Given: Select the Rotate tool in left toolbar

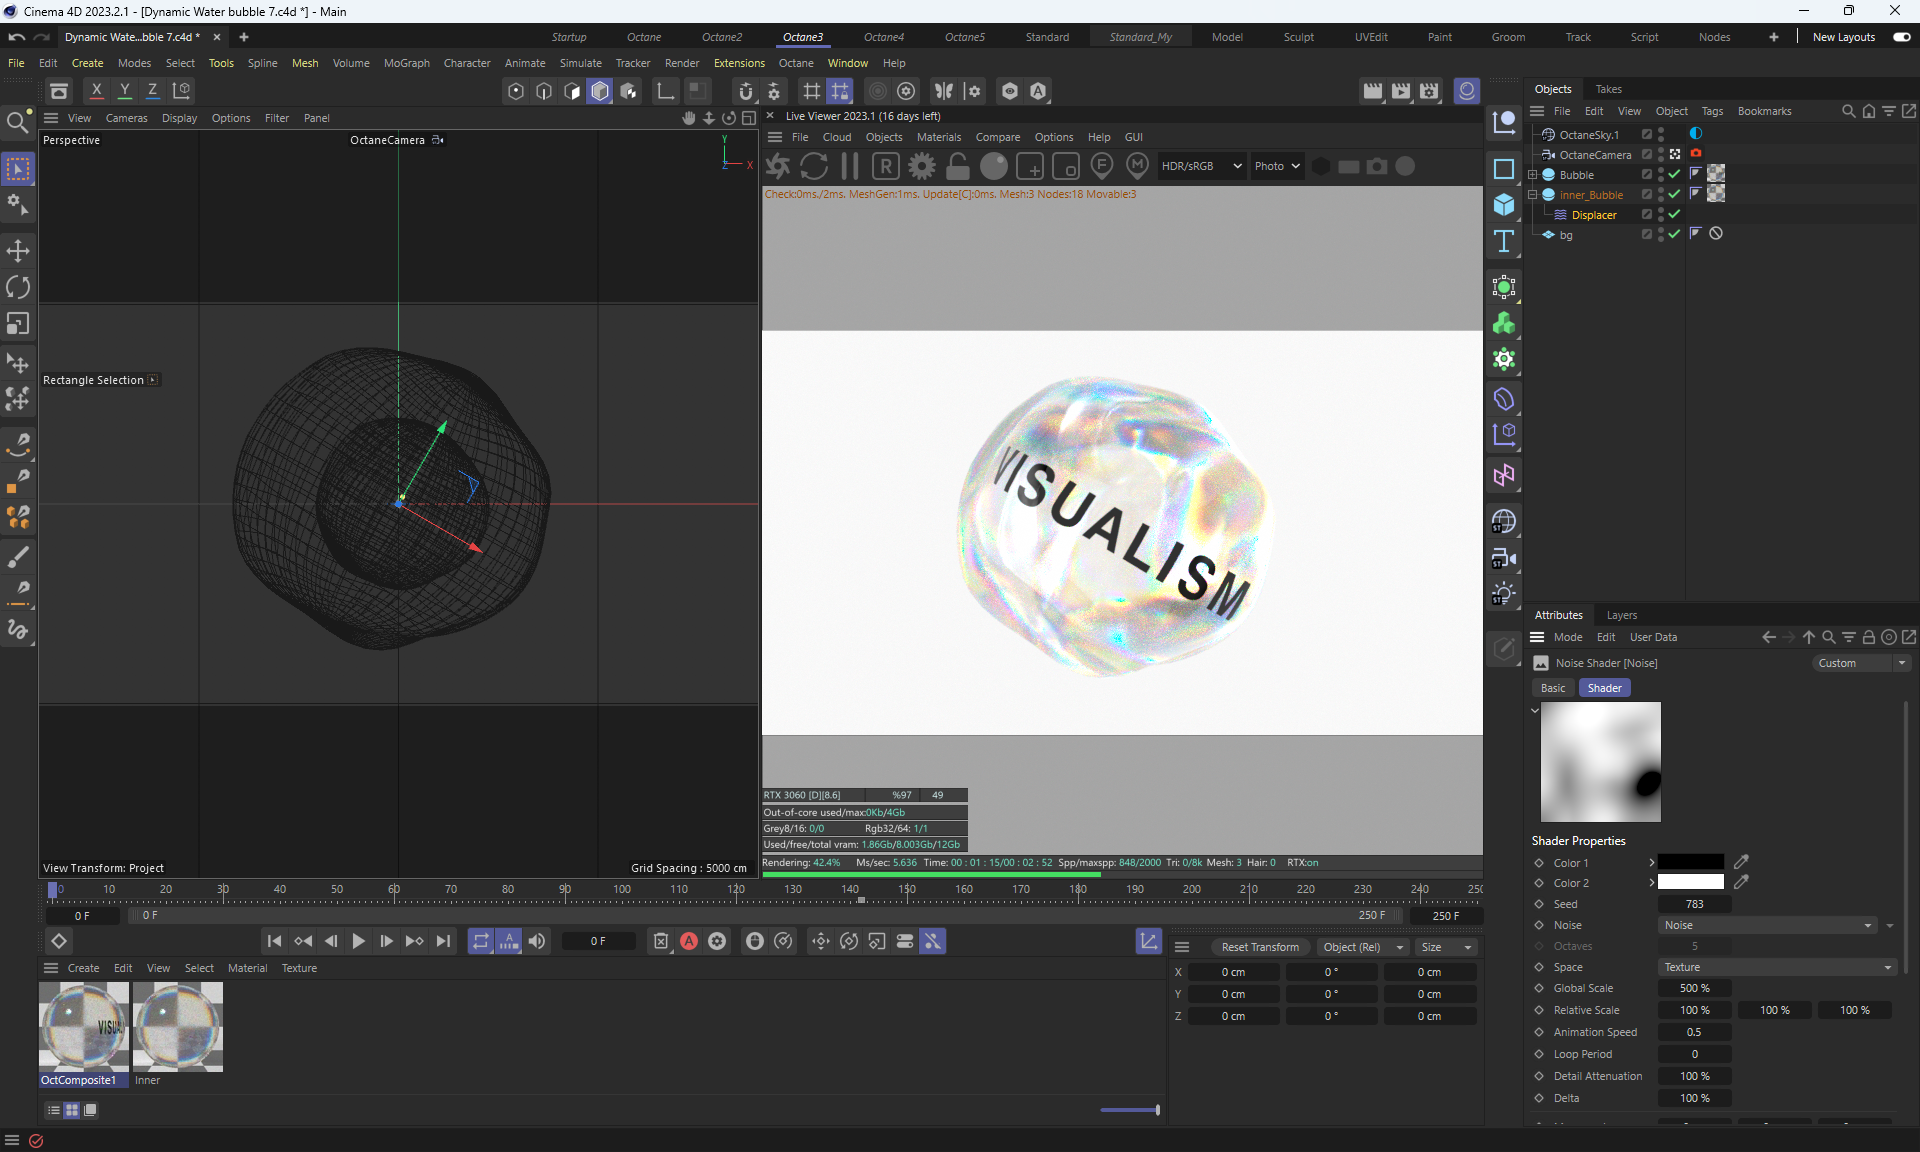Looking at the screenshot, I should 18,287.
